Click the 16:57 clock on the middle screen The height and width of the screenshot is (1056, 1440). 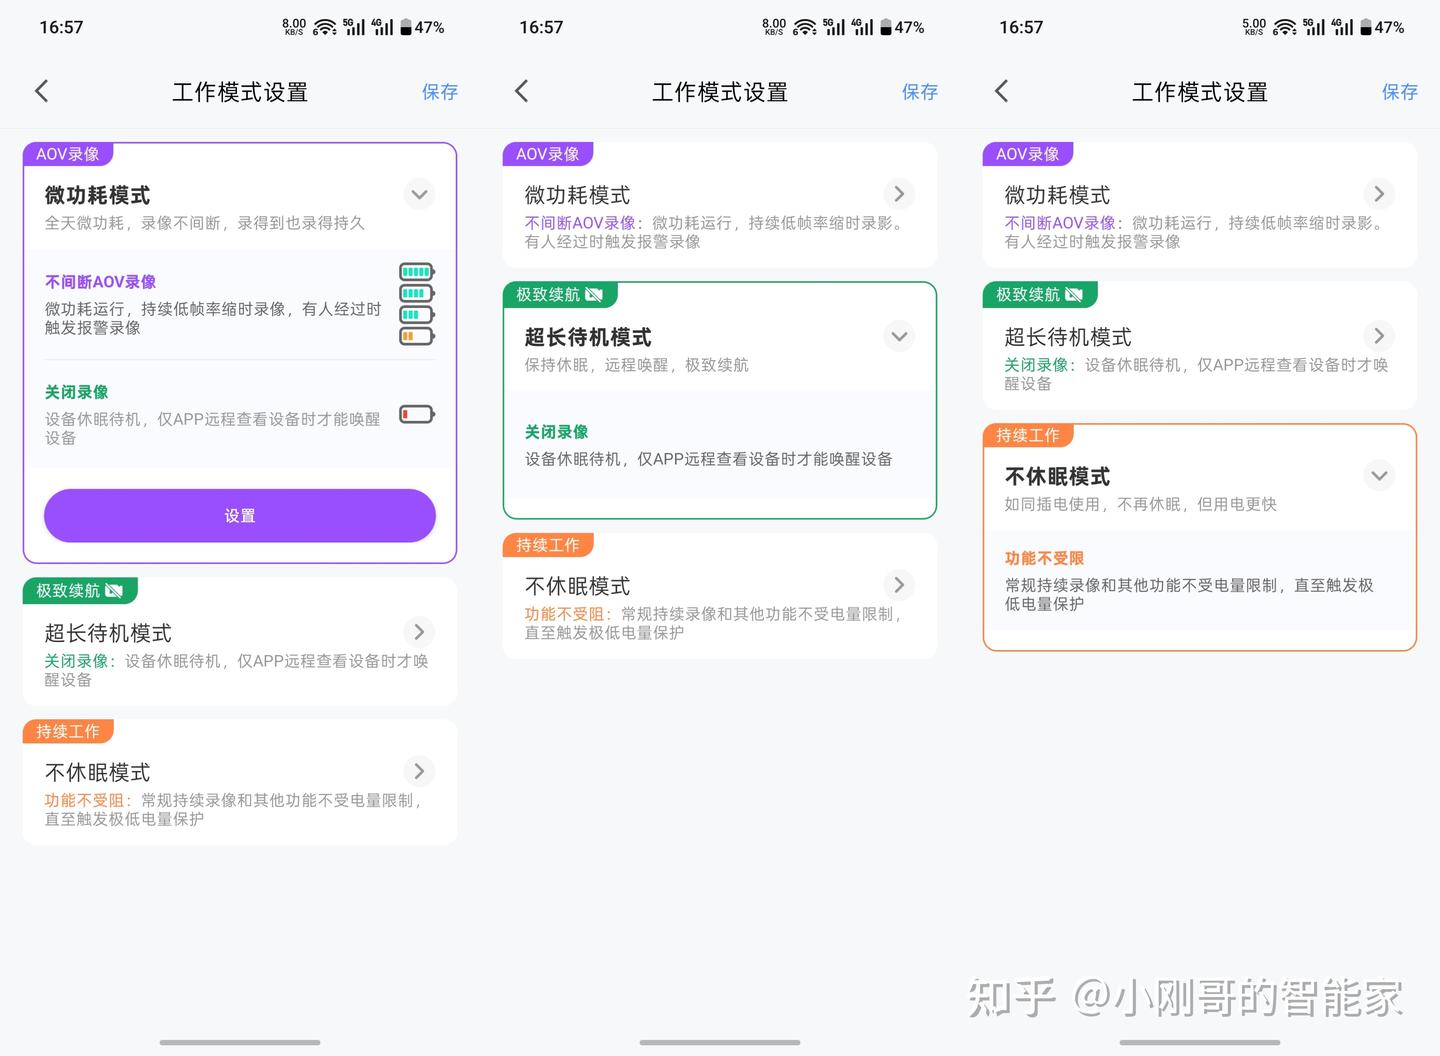coord(541,27)
